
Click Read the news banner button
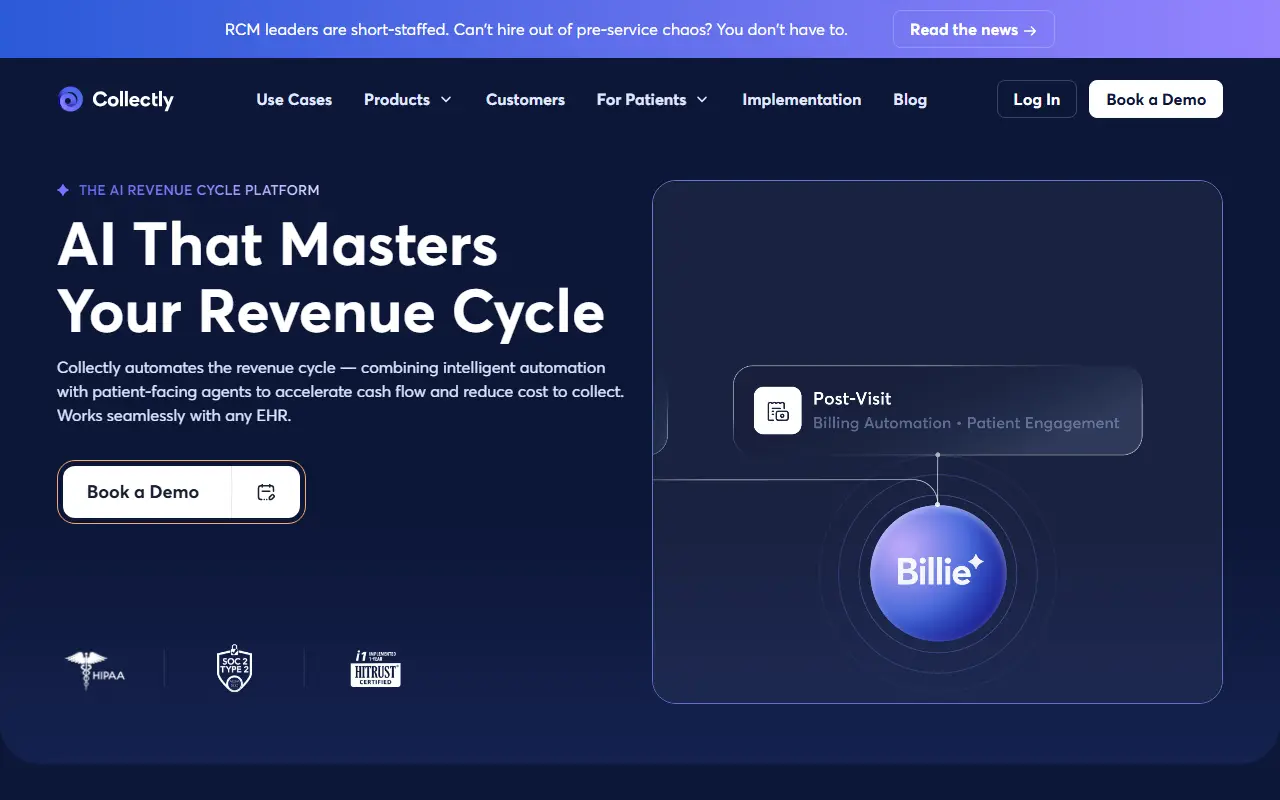(x=973, y=30)
